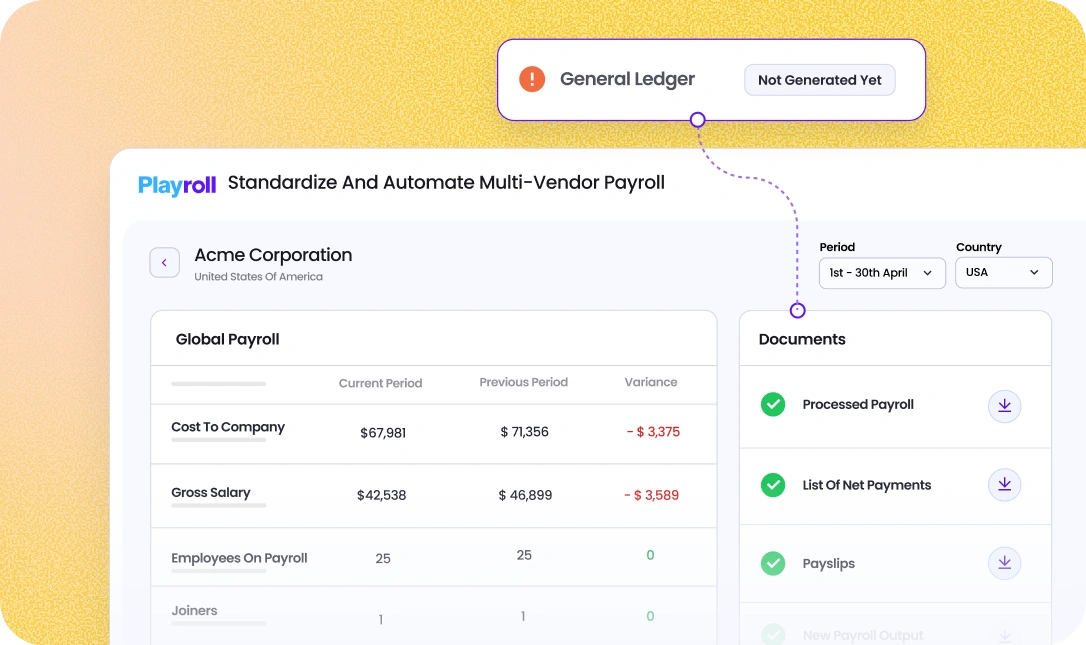The image size is (1086, 645).
Task: Click the United States Of America subtitle
Action: point(258,276)
